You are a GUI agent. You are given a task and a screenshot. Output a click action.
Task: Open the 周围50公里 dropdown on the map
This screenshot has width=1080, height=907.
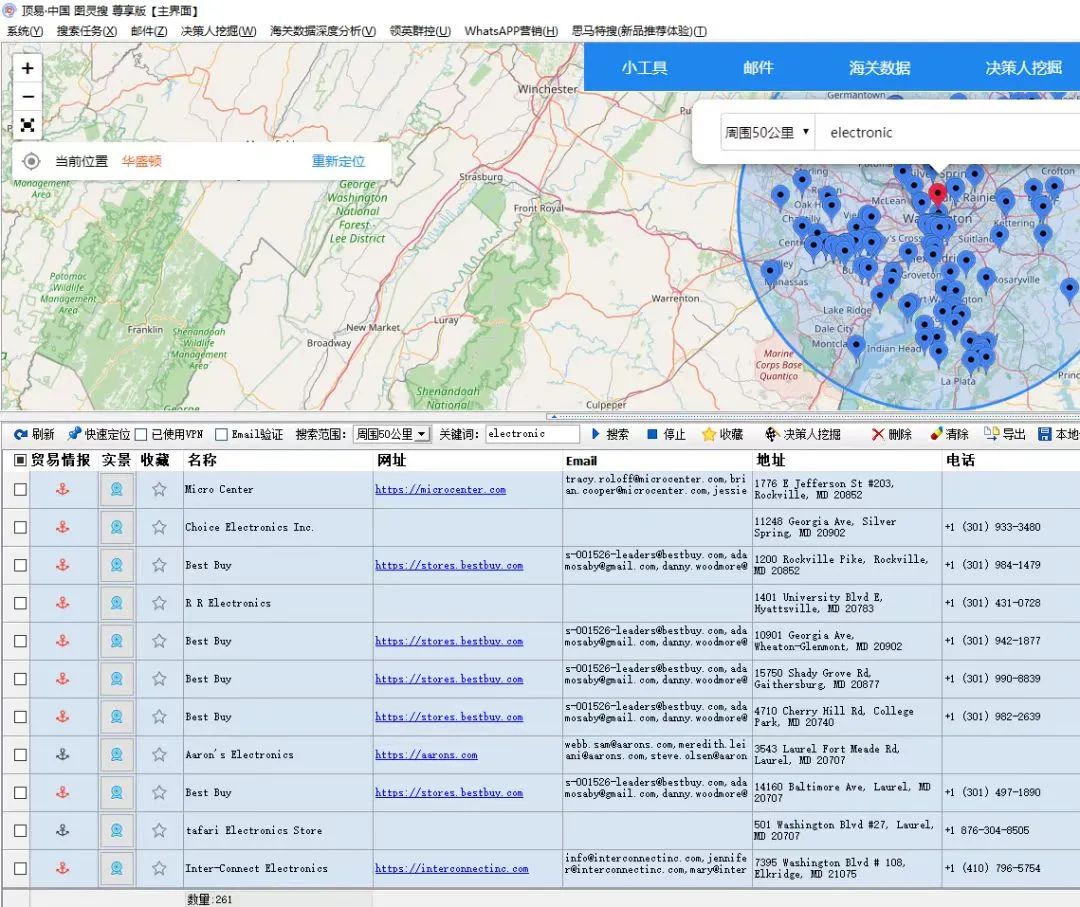tap(767, 132)
